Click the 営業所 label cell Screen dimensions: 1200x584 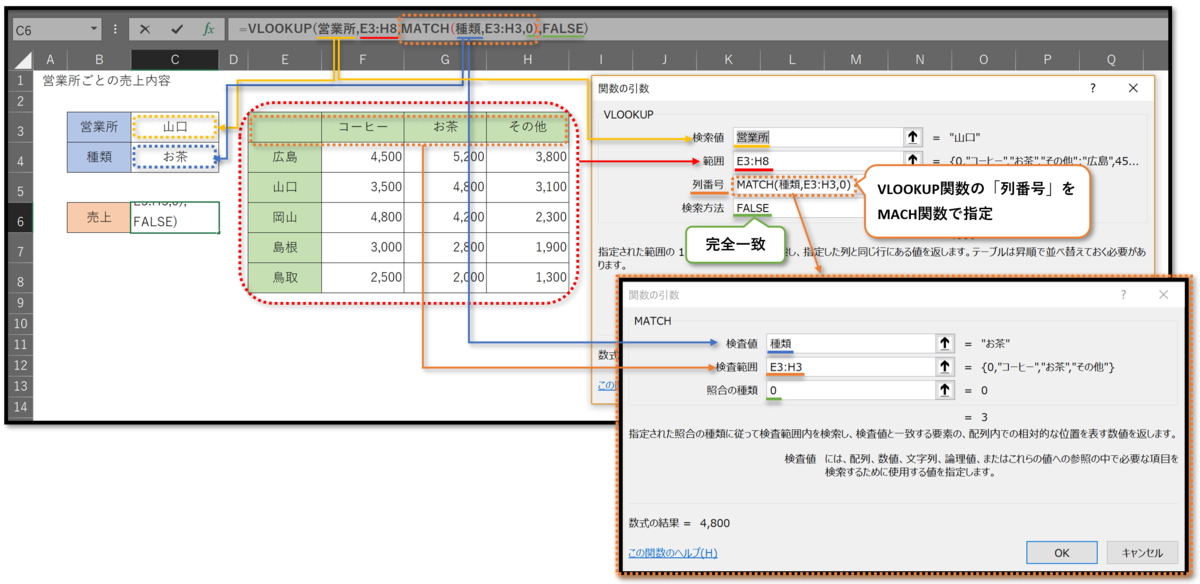(99, 127)
